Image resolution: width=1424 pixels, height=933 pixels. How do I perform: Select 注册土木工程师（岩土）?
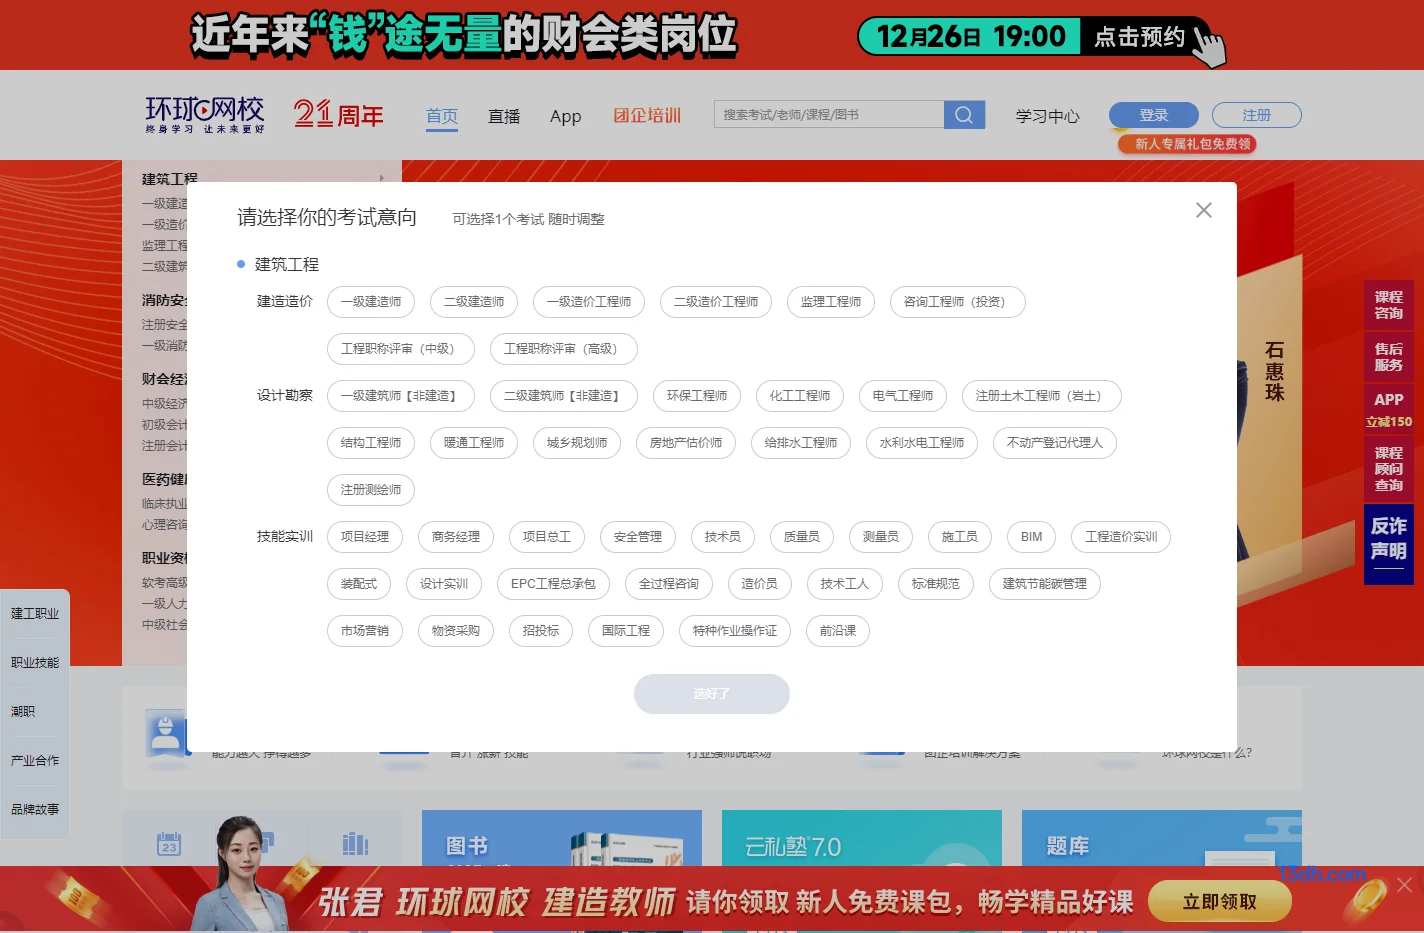coord(1042,396)
